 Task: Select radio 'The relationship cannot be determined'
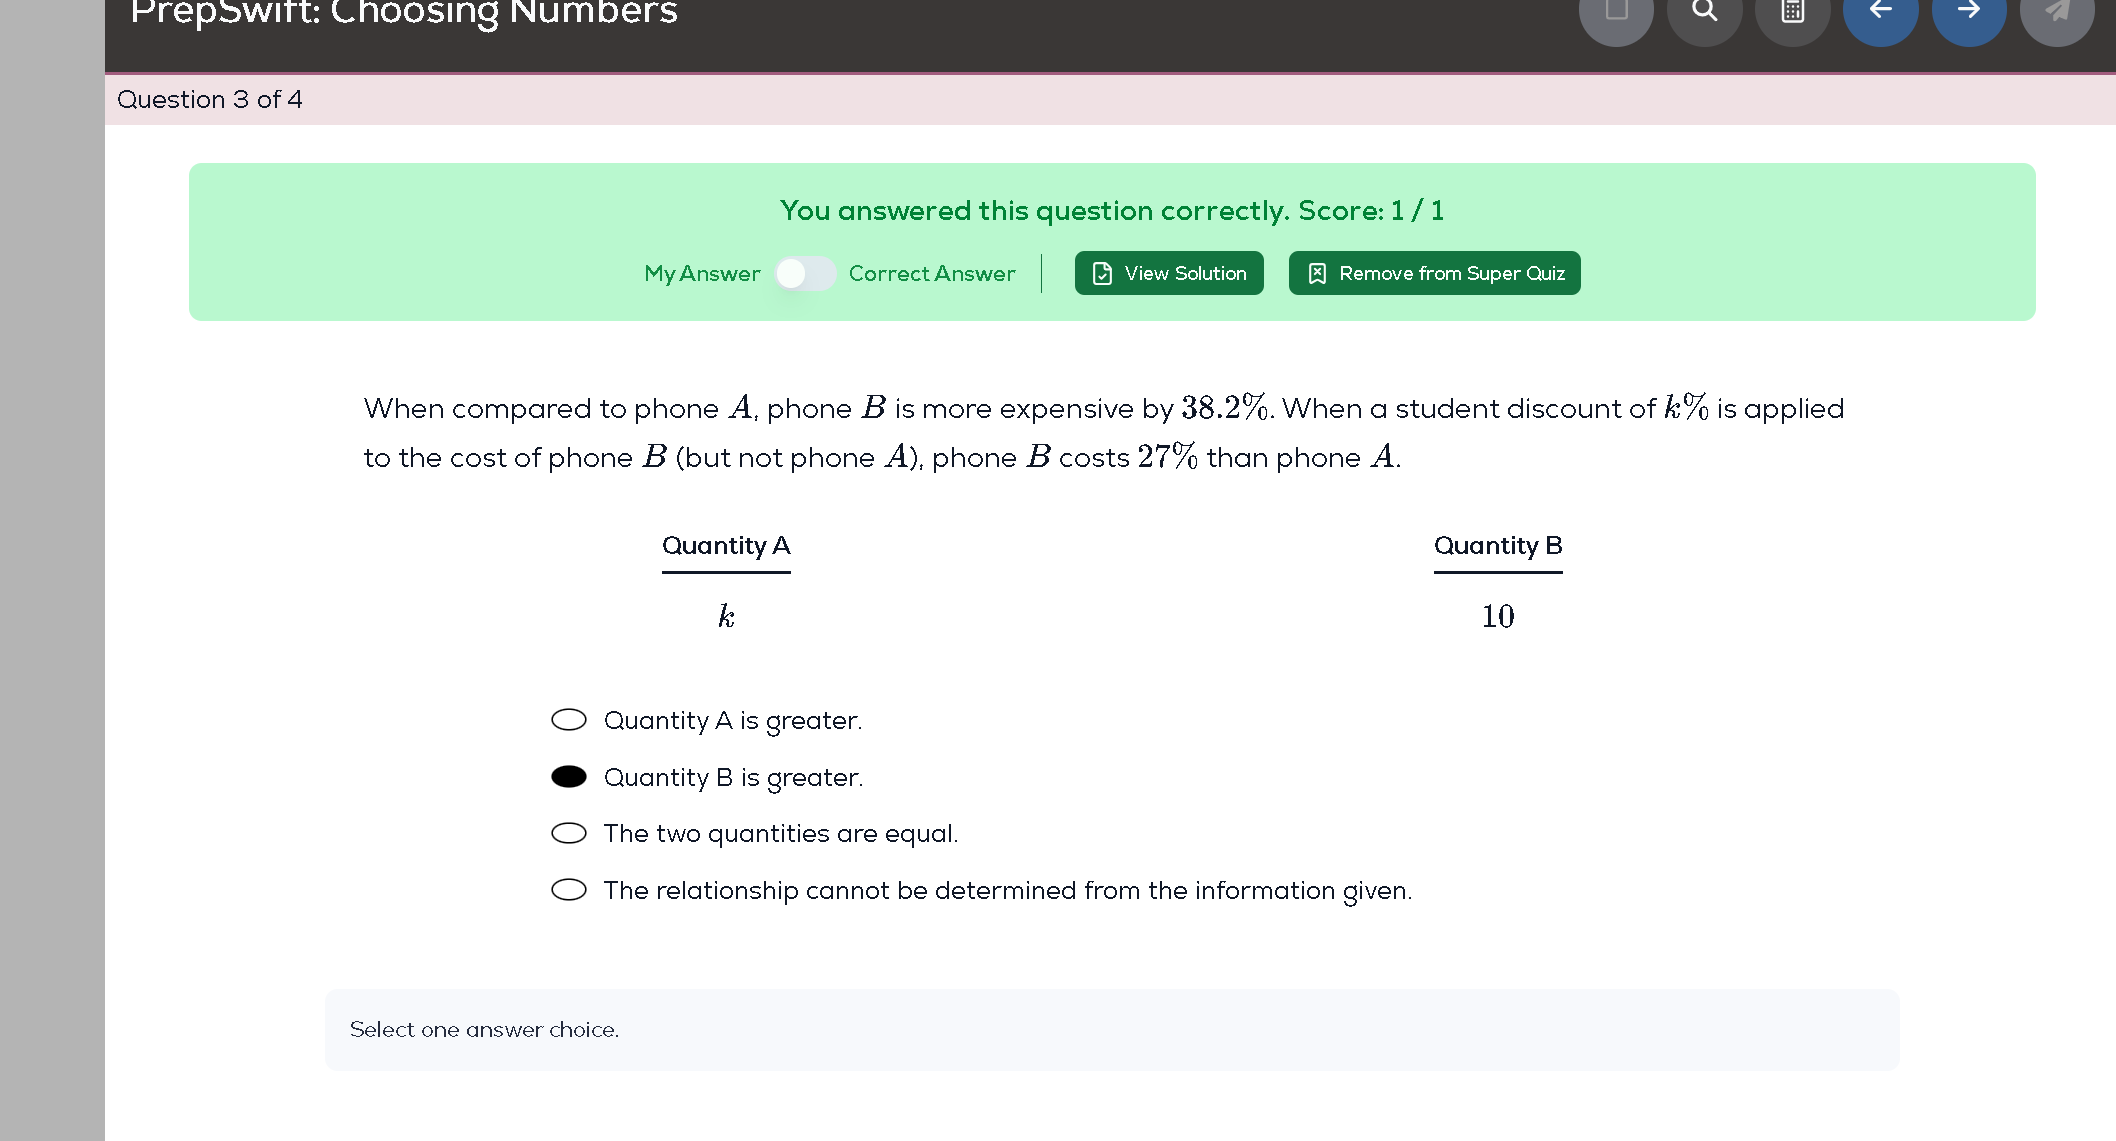569,890
